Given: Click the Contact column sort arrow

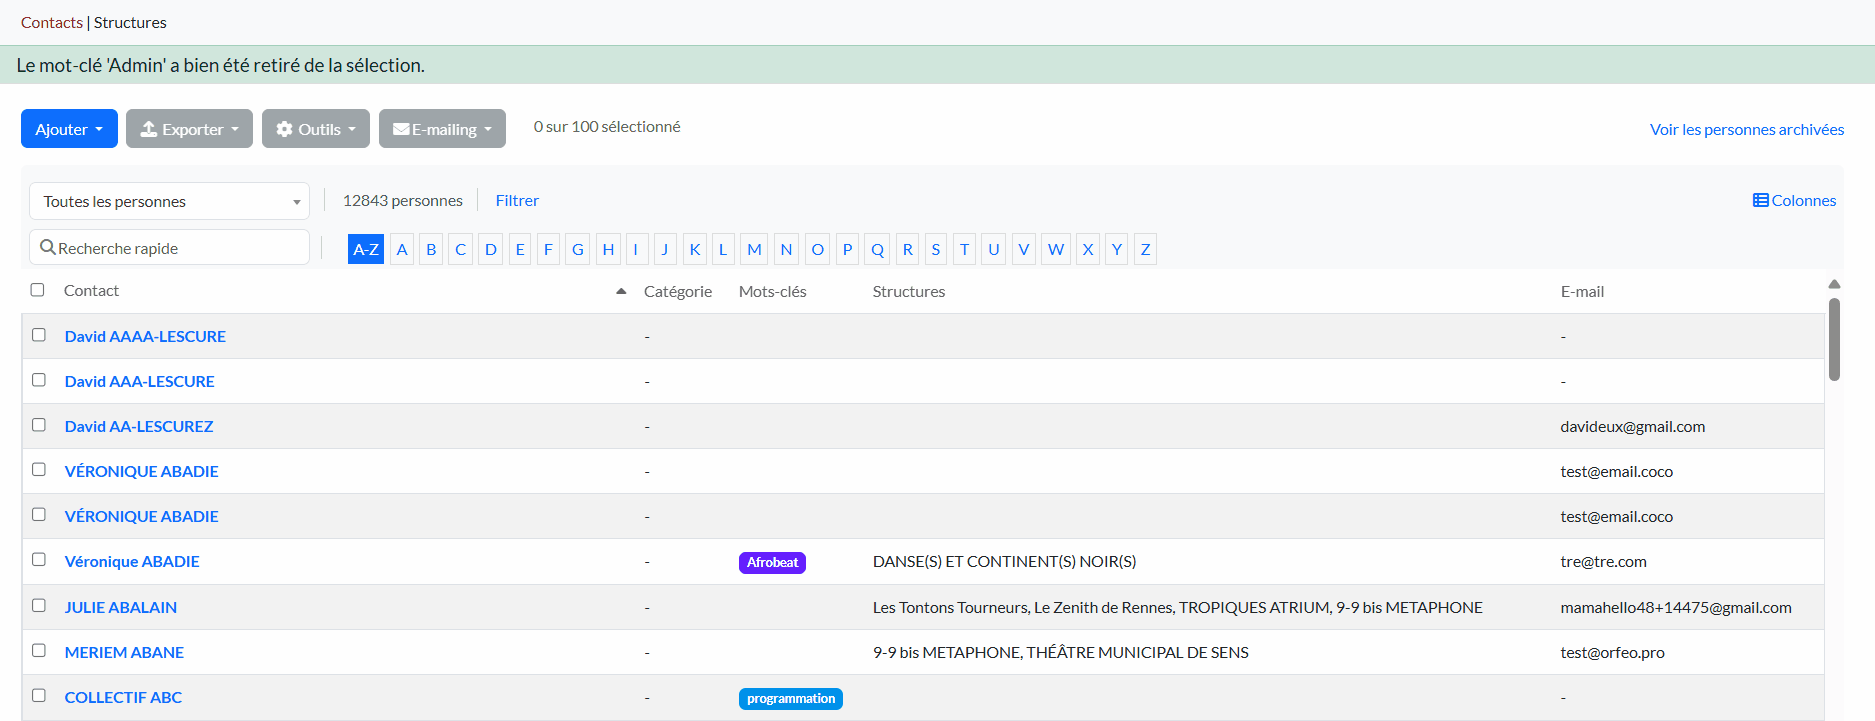Looking at the screenshot, I should 621,291.
